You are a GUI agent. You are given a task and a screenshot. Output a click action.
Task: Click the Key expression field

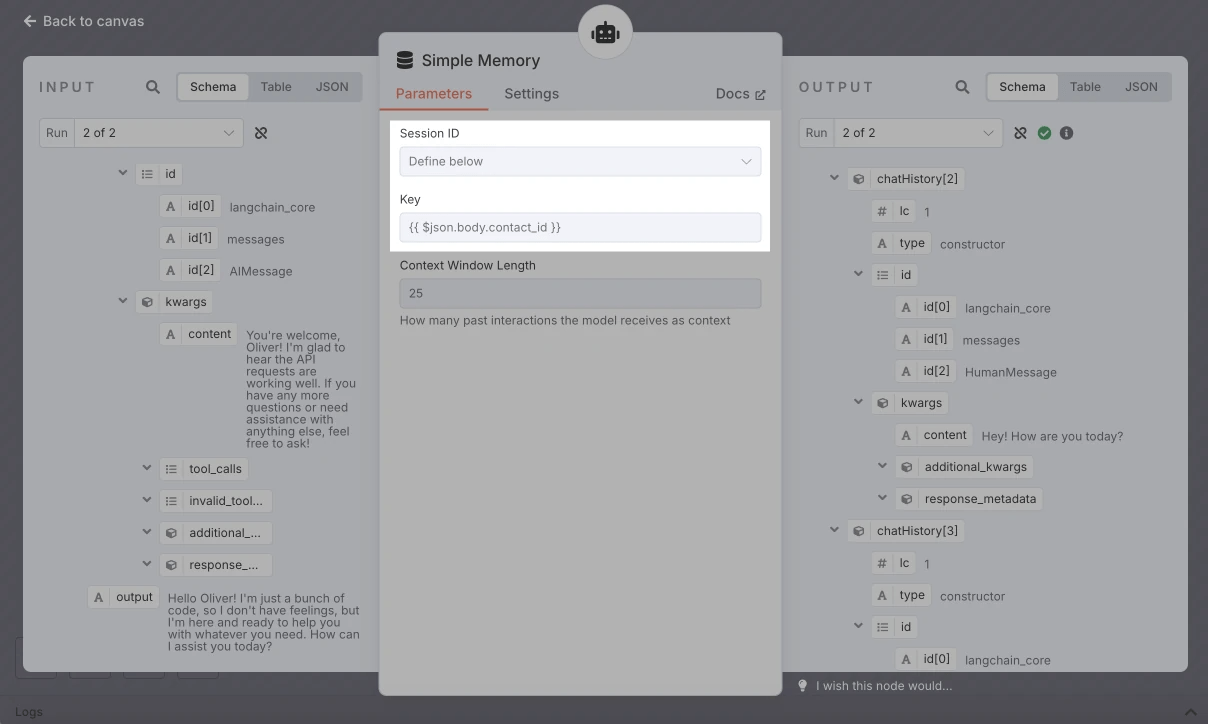pyautogui.click(x=580, y=227)
